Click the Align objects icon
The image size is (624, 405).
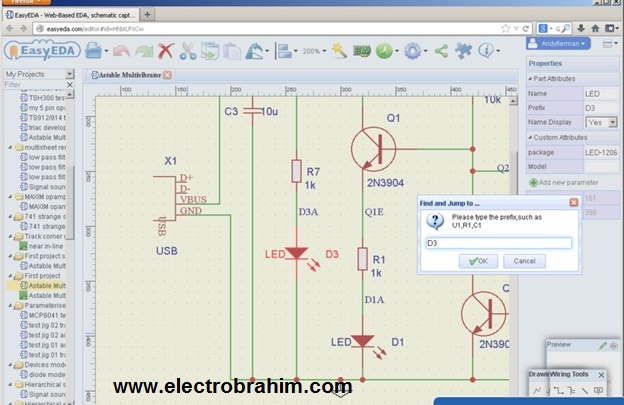284,51
